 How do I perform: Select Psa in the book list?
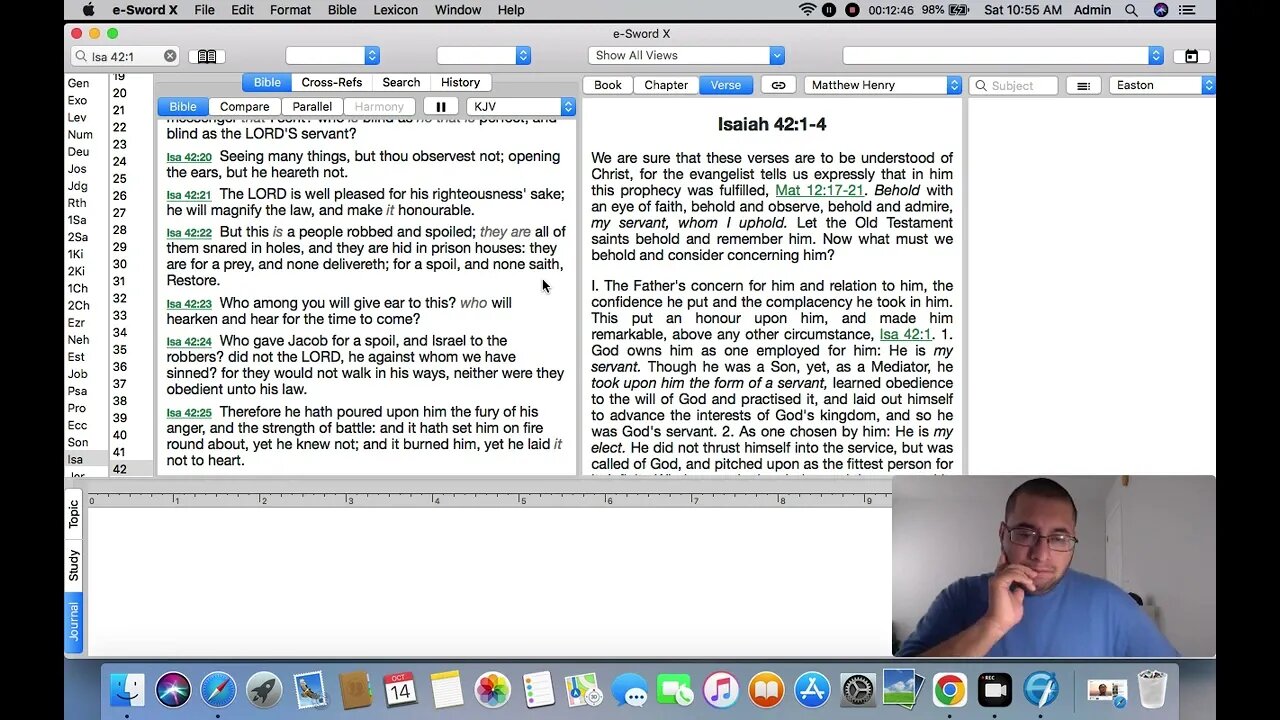tap(77, 391)
